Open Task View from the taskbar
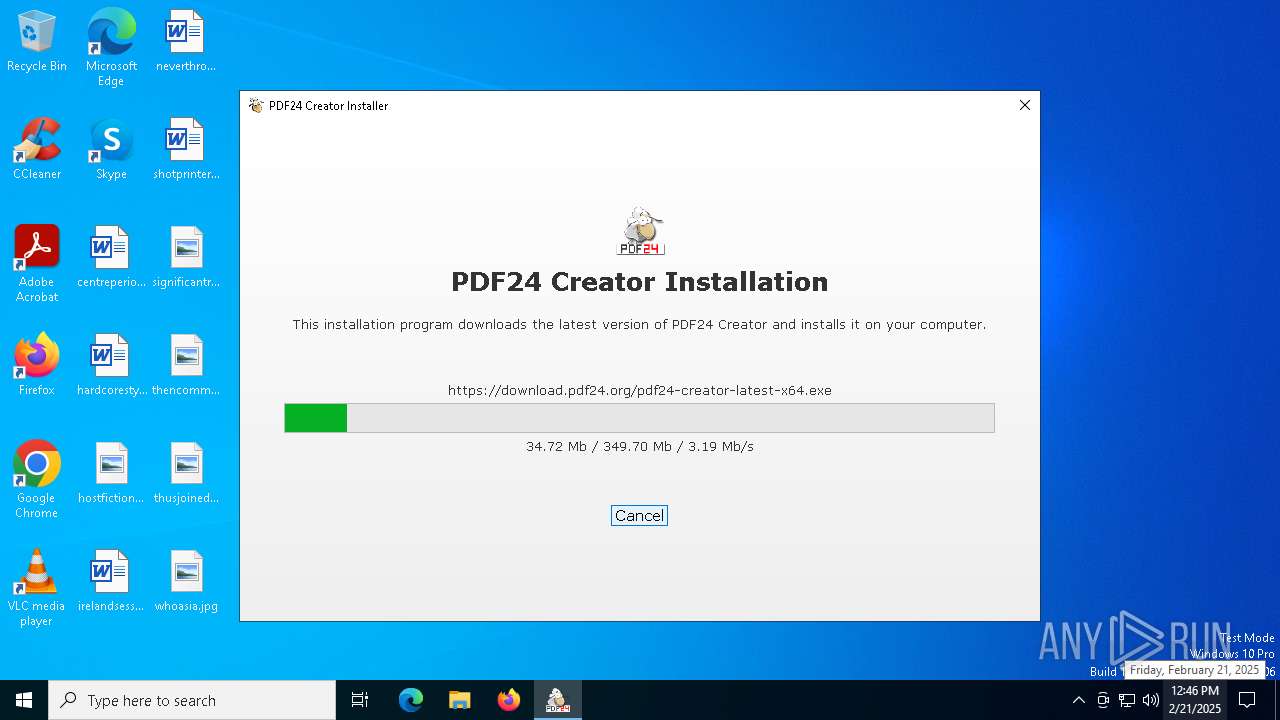Viewport: 1280px width, 720px height. (360, 700)
